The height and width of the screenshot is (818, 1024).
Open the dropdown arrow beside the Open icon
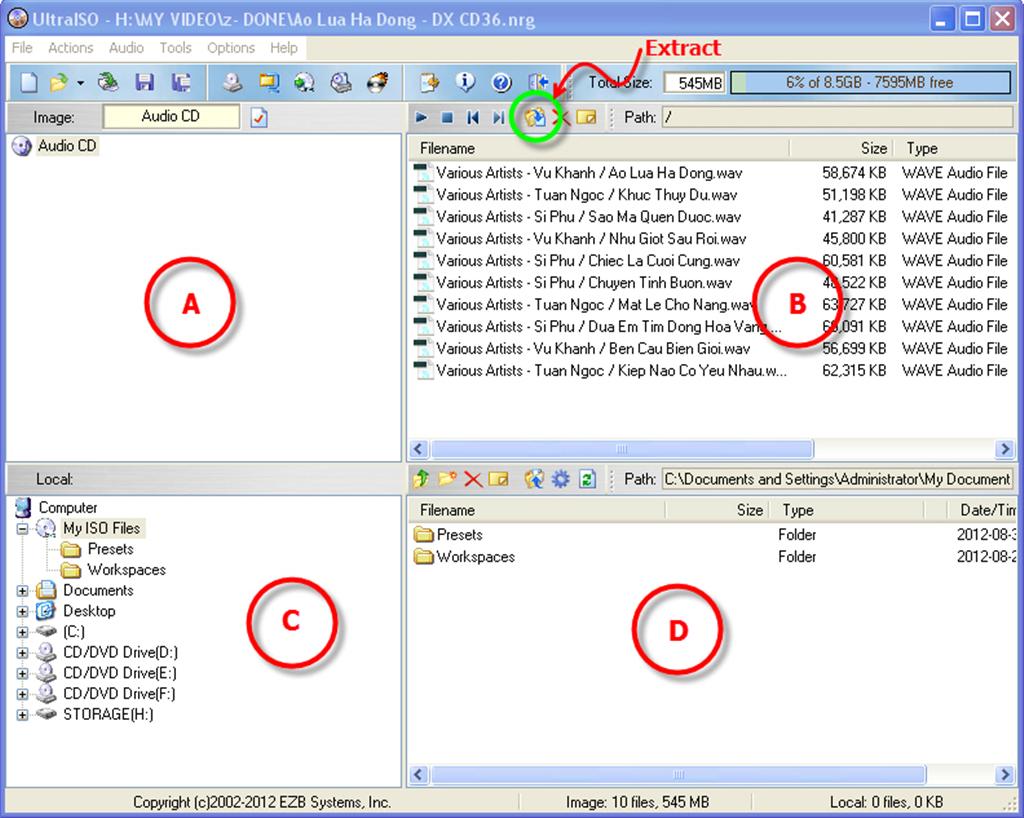[80, 83]
